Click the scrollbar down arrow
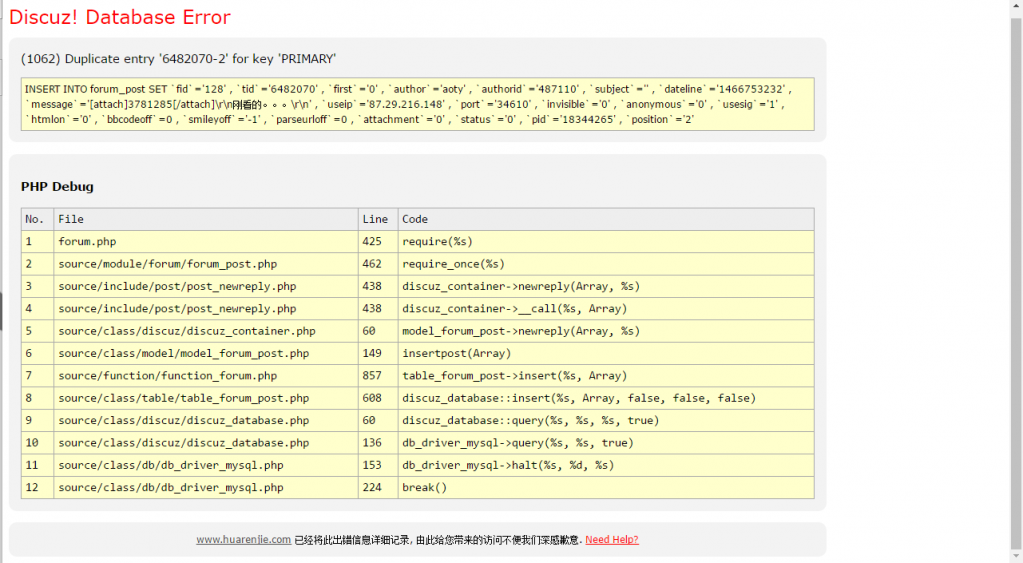Image resolution: width=1023 pixels, height=563 pixels. pyautogui.click(x=1015, y=555)
